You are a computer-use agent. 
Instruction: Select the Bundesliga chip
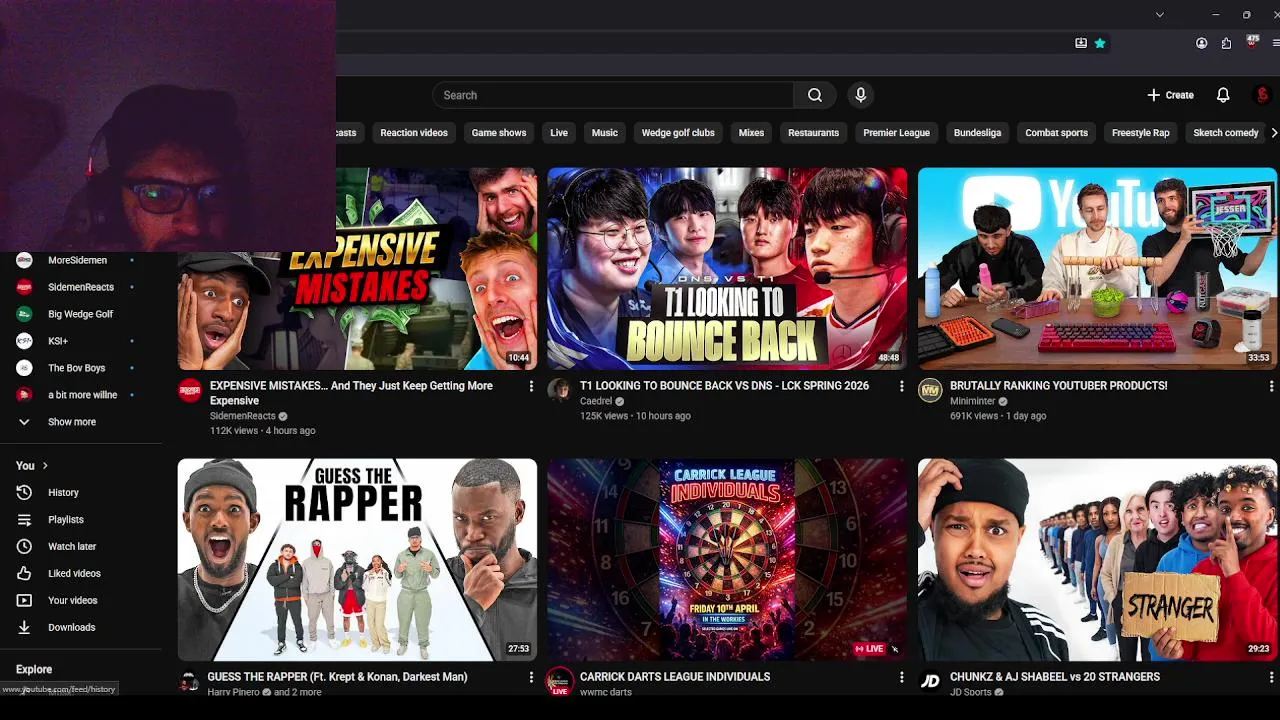coord(977,132)
